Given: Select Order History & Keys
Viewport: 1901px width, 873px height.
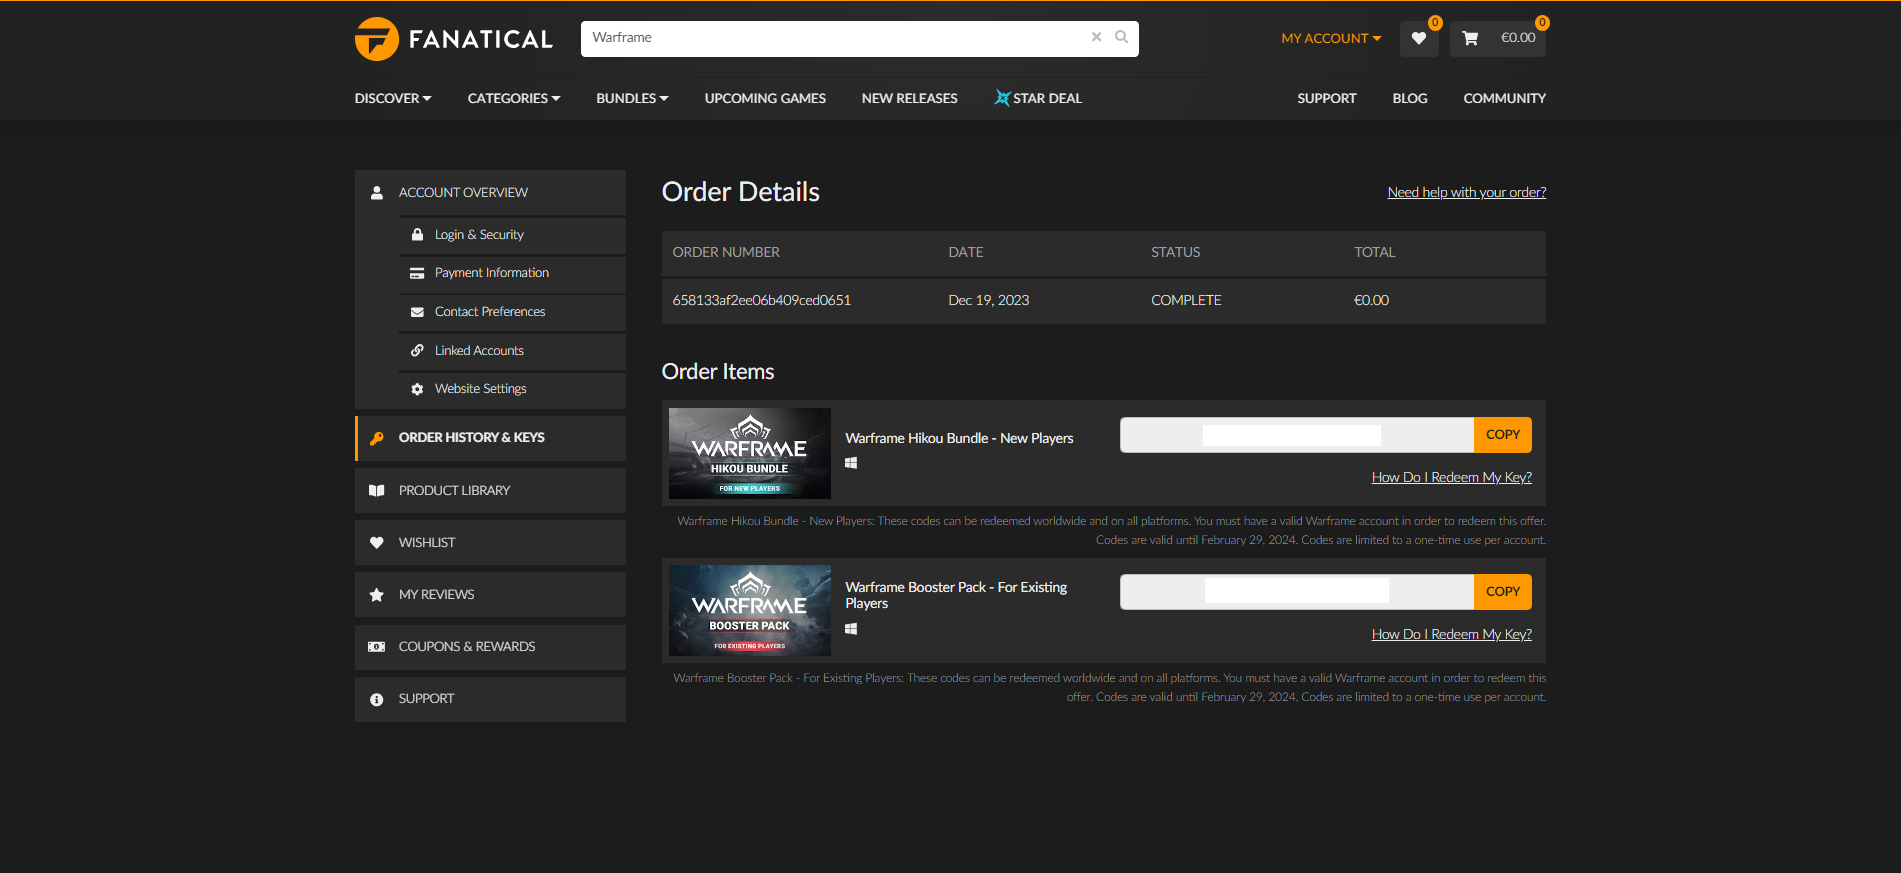Looking at the screenshot, I should click(490, 438).
